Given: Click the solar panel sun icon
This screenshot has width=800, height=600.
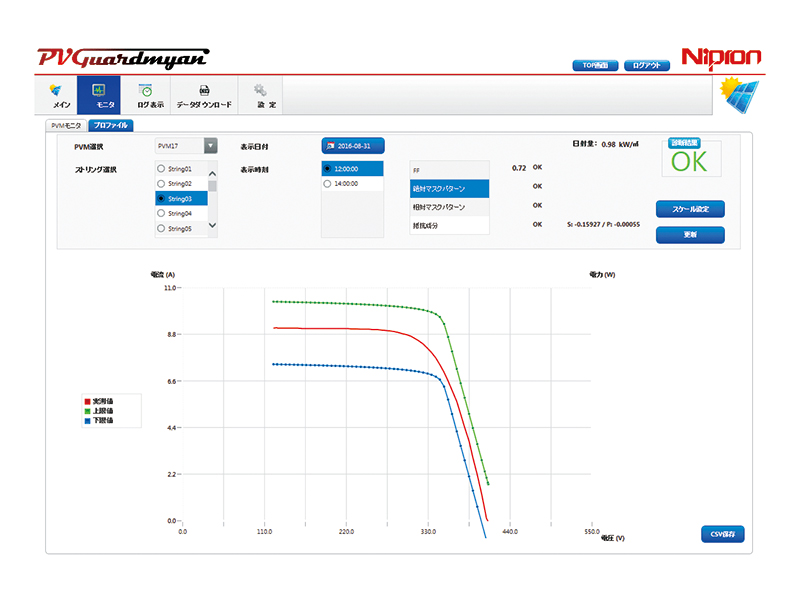Looking at the screenshot, I should pos(741,97).
